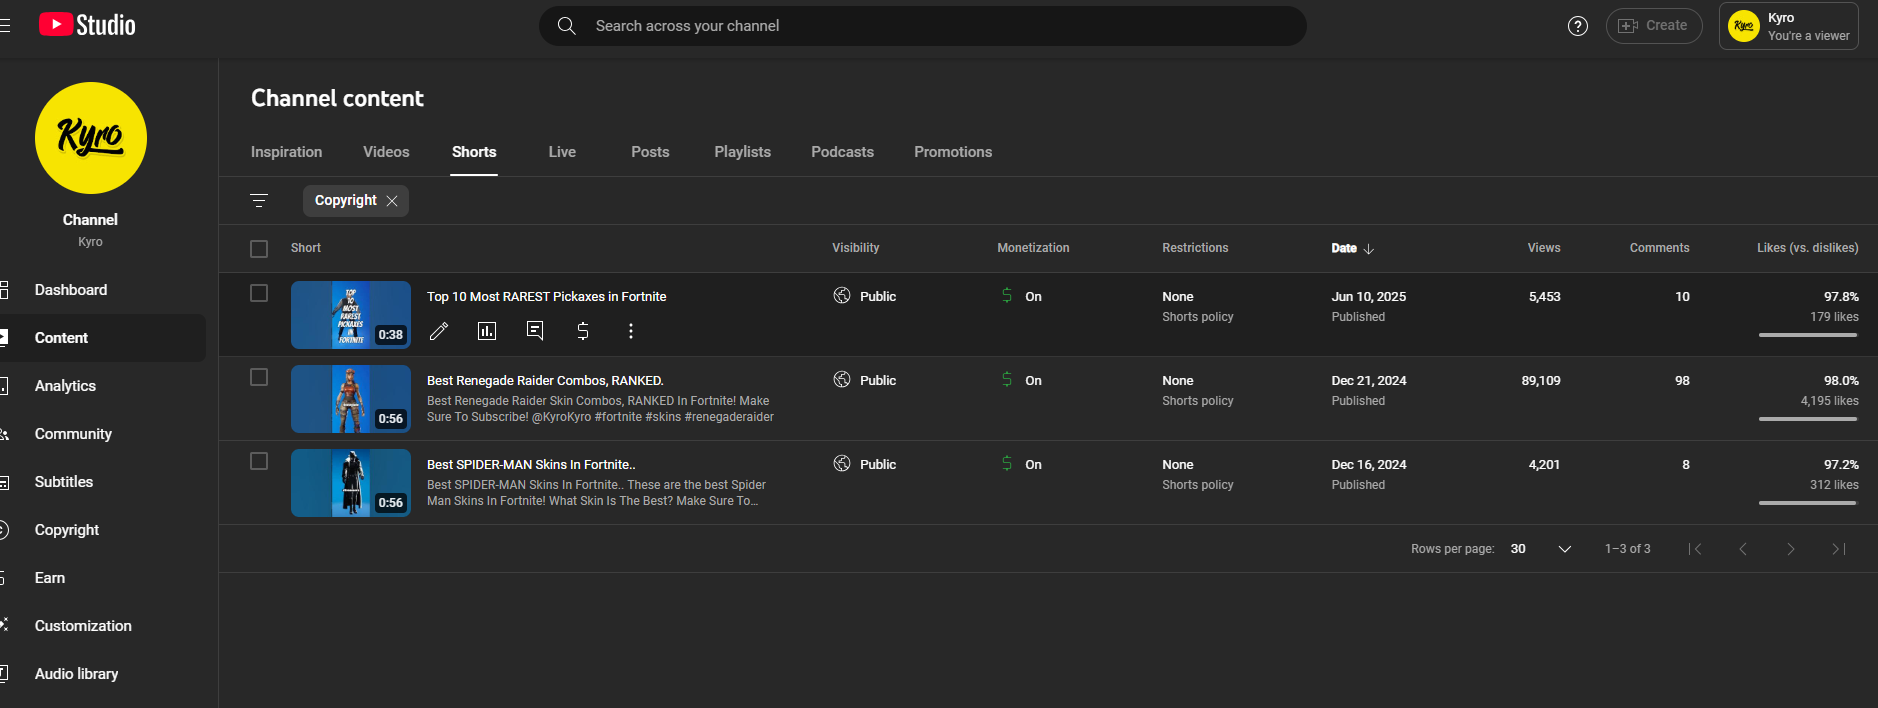
Task: Open the Kyro account switcher avatar
Action: coord(1744,26)
